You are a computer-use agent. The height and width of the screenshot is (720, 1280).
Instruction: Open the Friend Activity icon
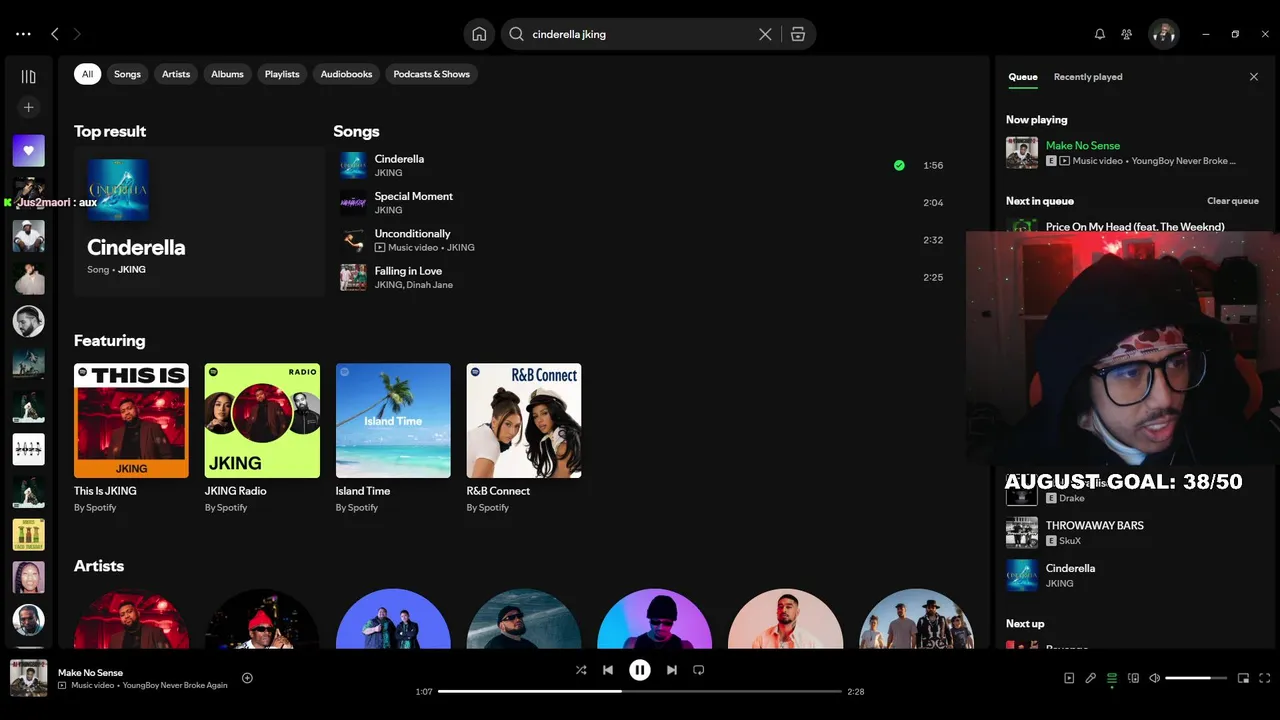coord(1127,34)
